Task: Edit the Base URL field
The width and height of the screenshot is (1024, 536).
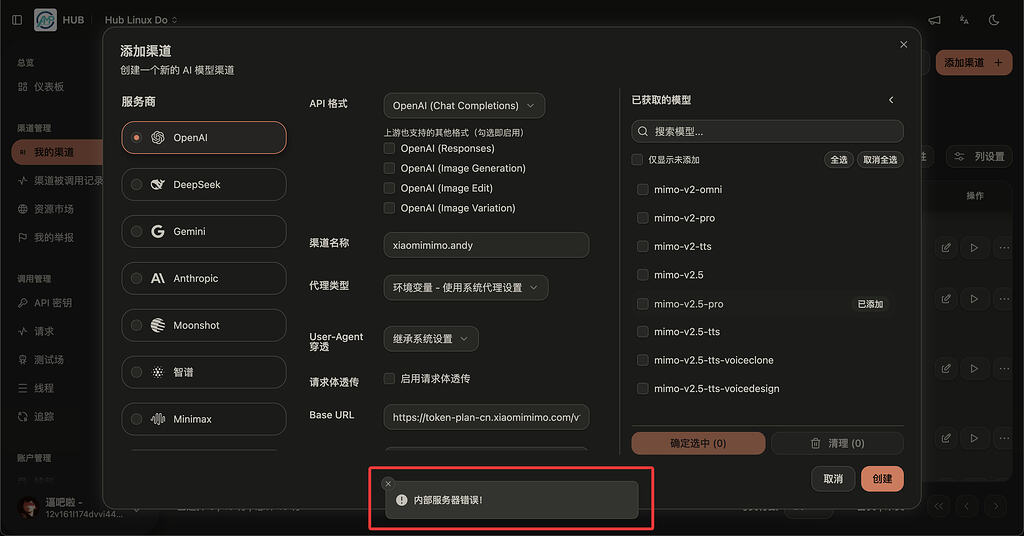Action: (x=487, y=417)
